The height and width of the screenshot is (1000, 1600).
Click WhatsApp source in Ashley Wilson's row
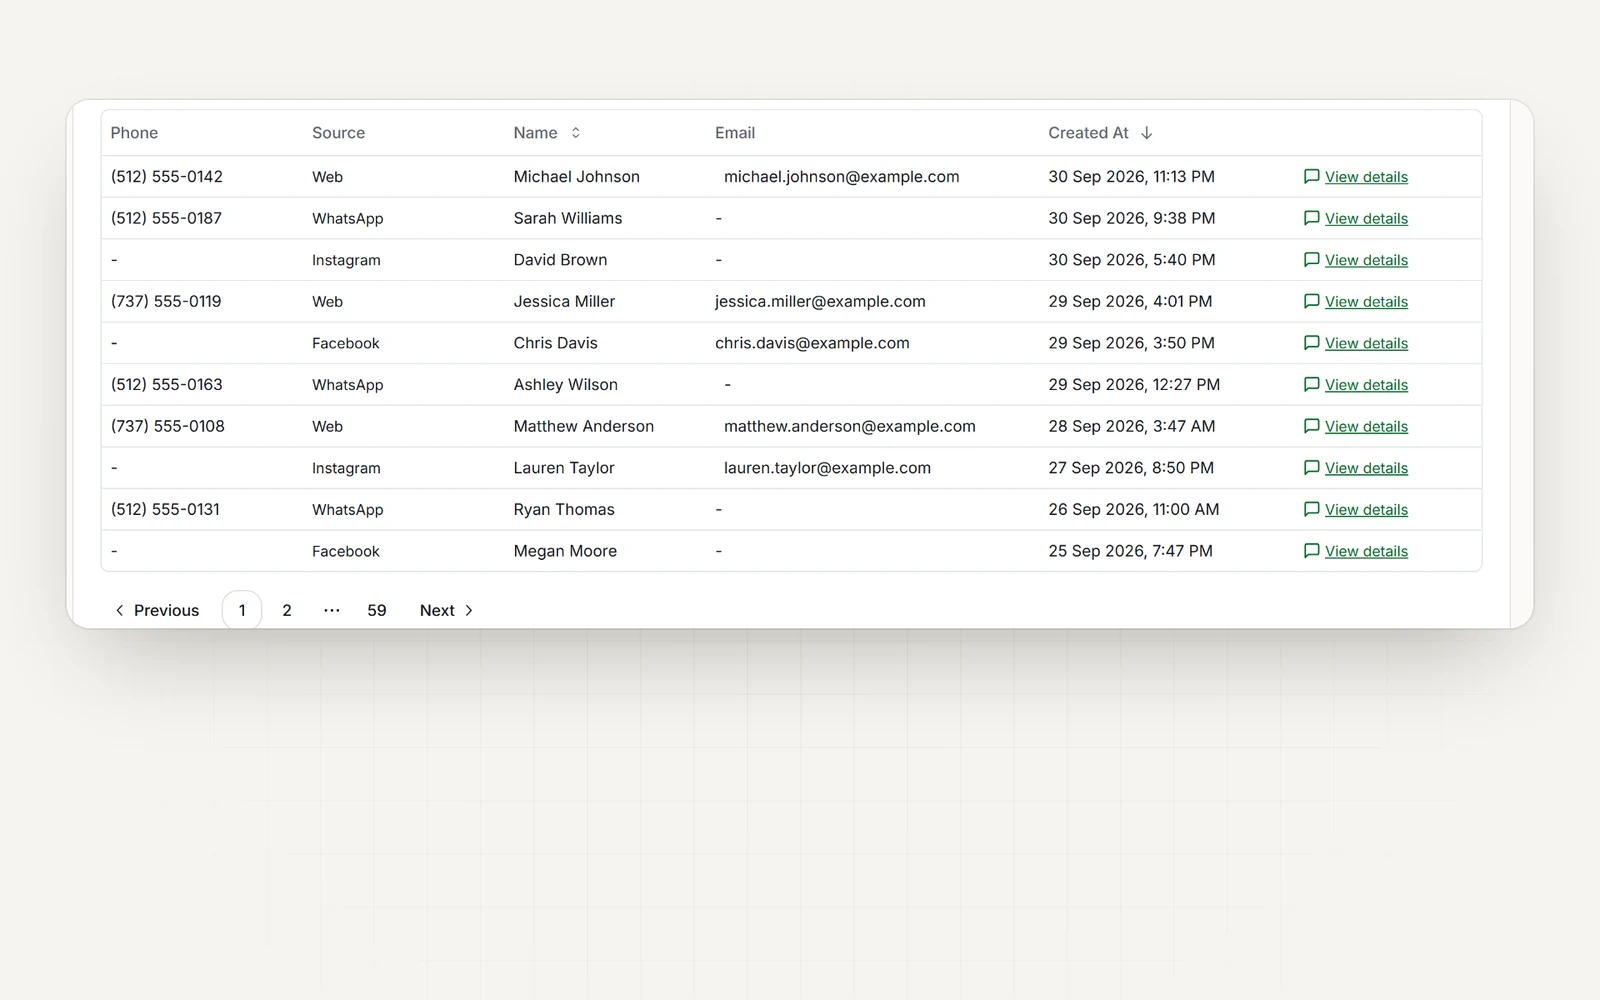[348, 385]
